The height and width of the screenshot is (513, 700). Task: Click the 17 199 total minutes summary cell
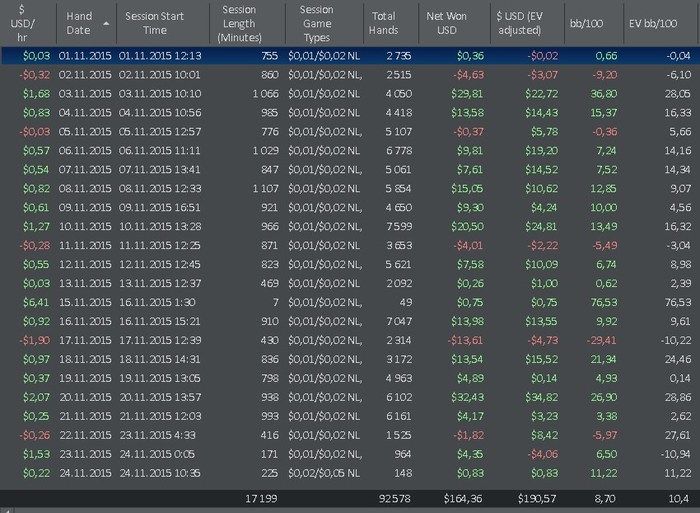pyautogui.click(x=264, y=497)
